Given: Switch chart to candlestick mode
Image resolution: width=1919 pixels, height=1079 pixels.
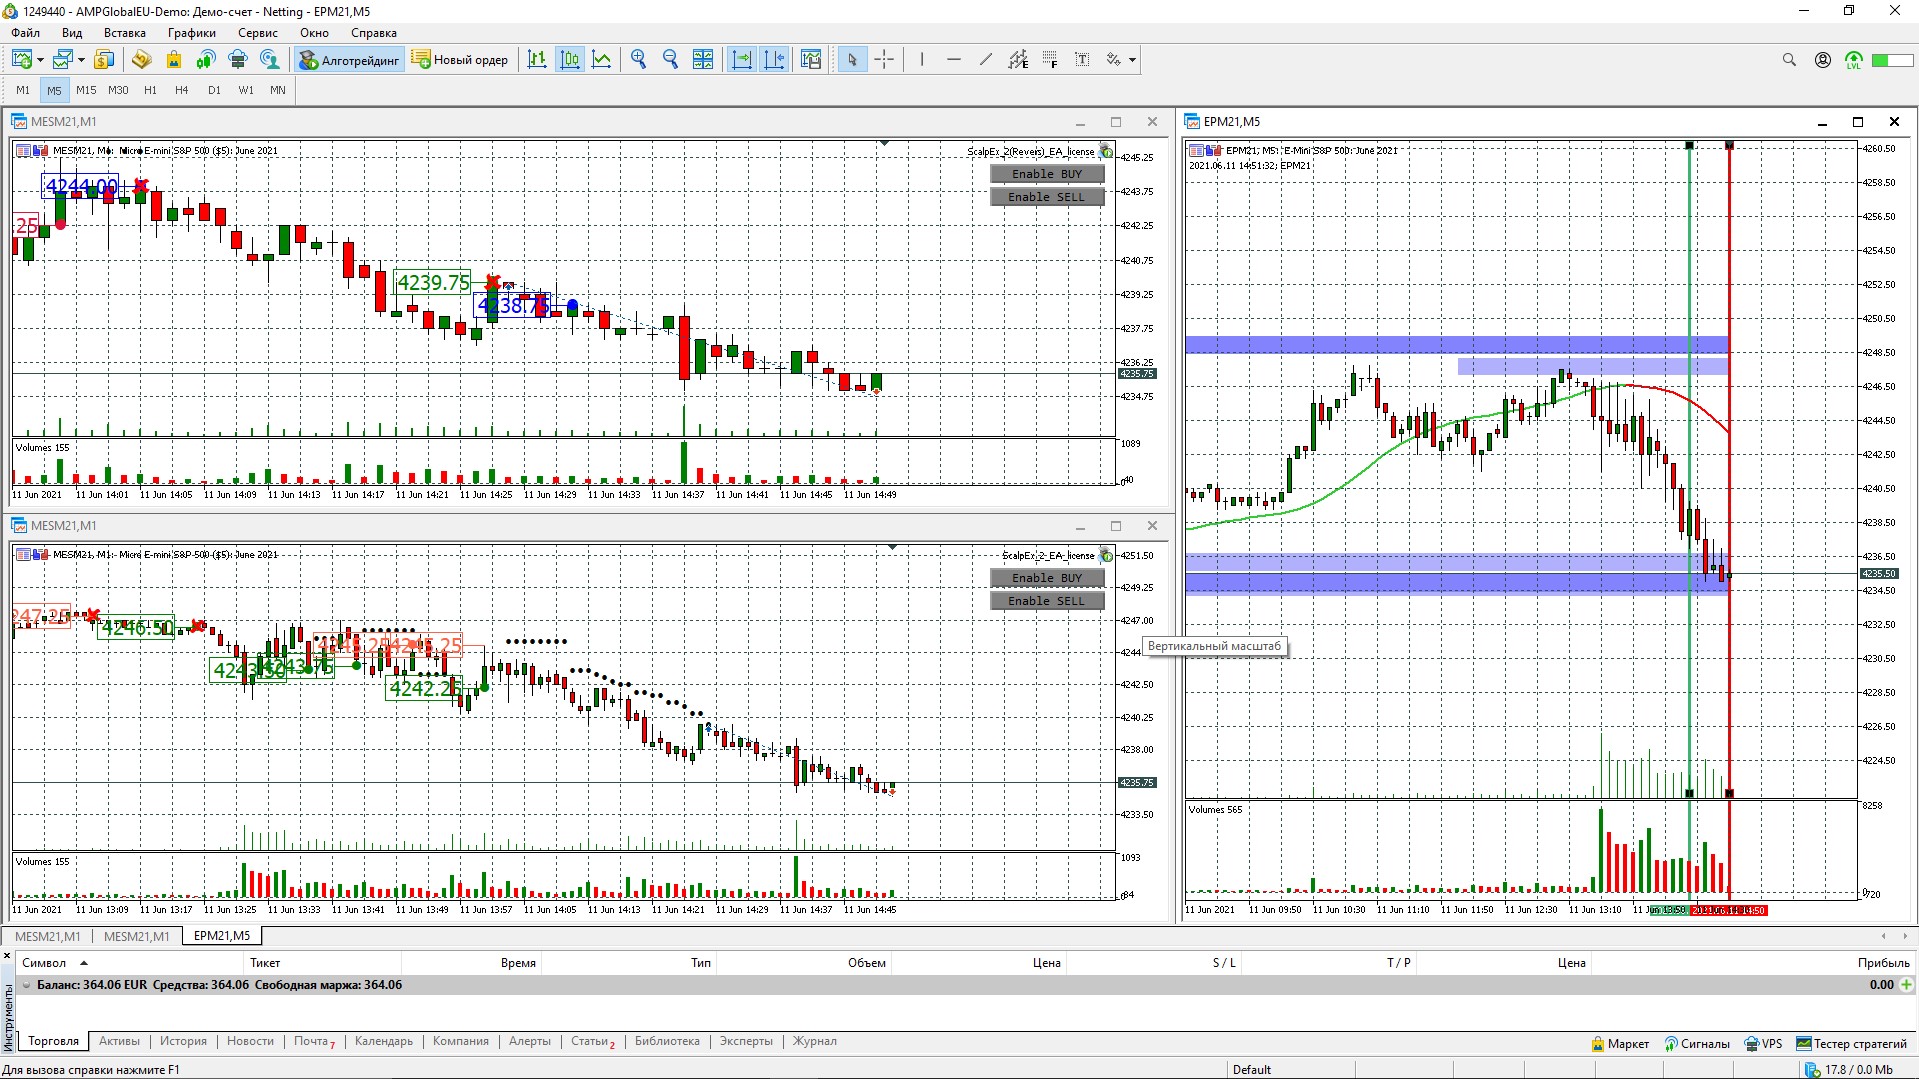Looking at the screenshot, I should (570, 60).
